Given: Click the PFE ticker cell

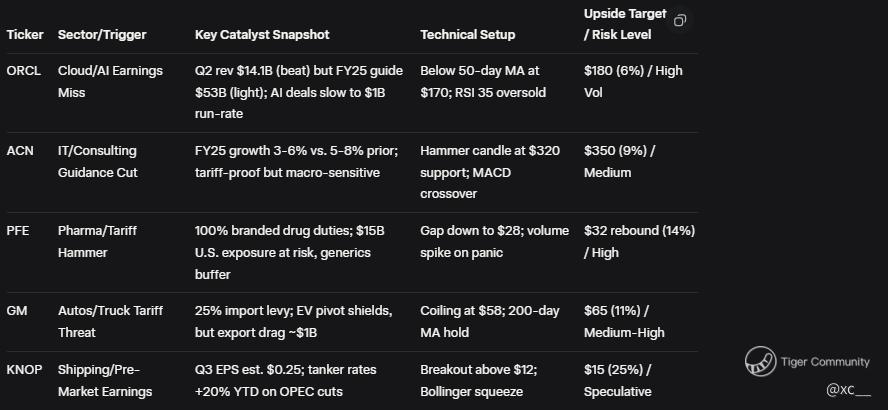Looking at the screenshot, I should (20, 231).
